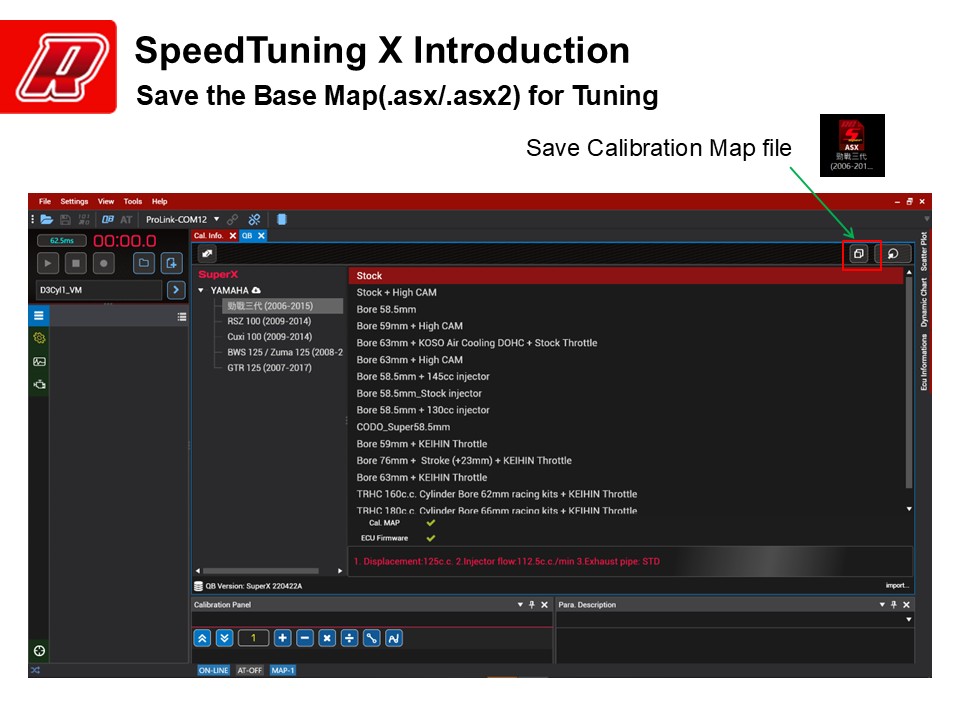Image resolution: width=960 pixels, height=720 pixels.
Task: Click the open folder icon in toolbar
Action: 47,219
